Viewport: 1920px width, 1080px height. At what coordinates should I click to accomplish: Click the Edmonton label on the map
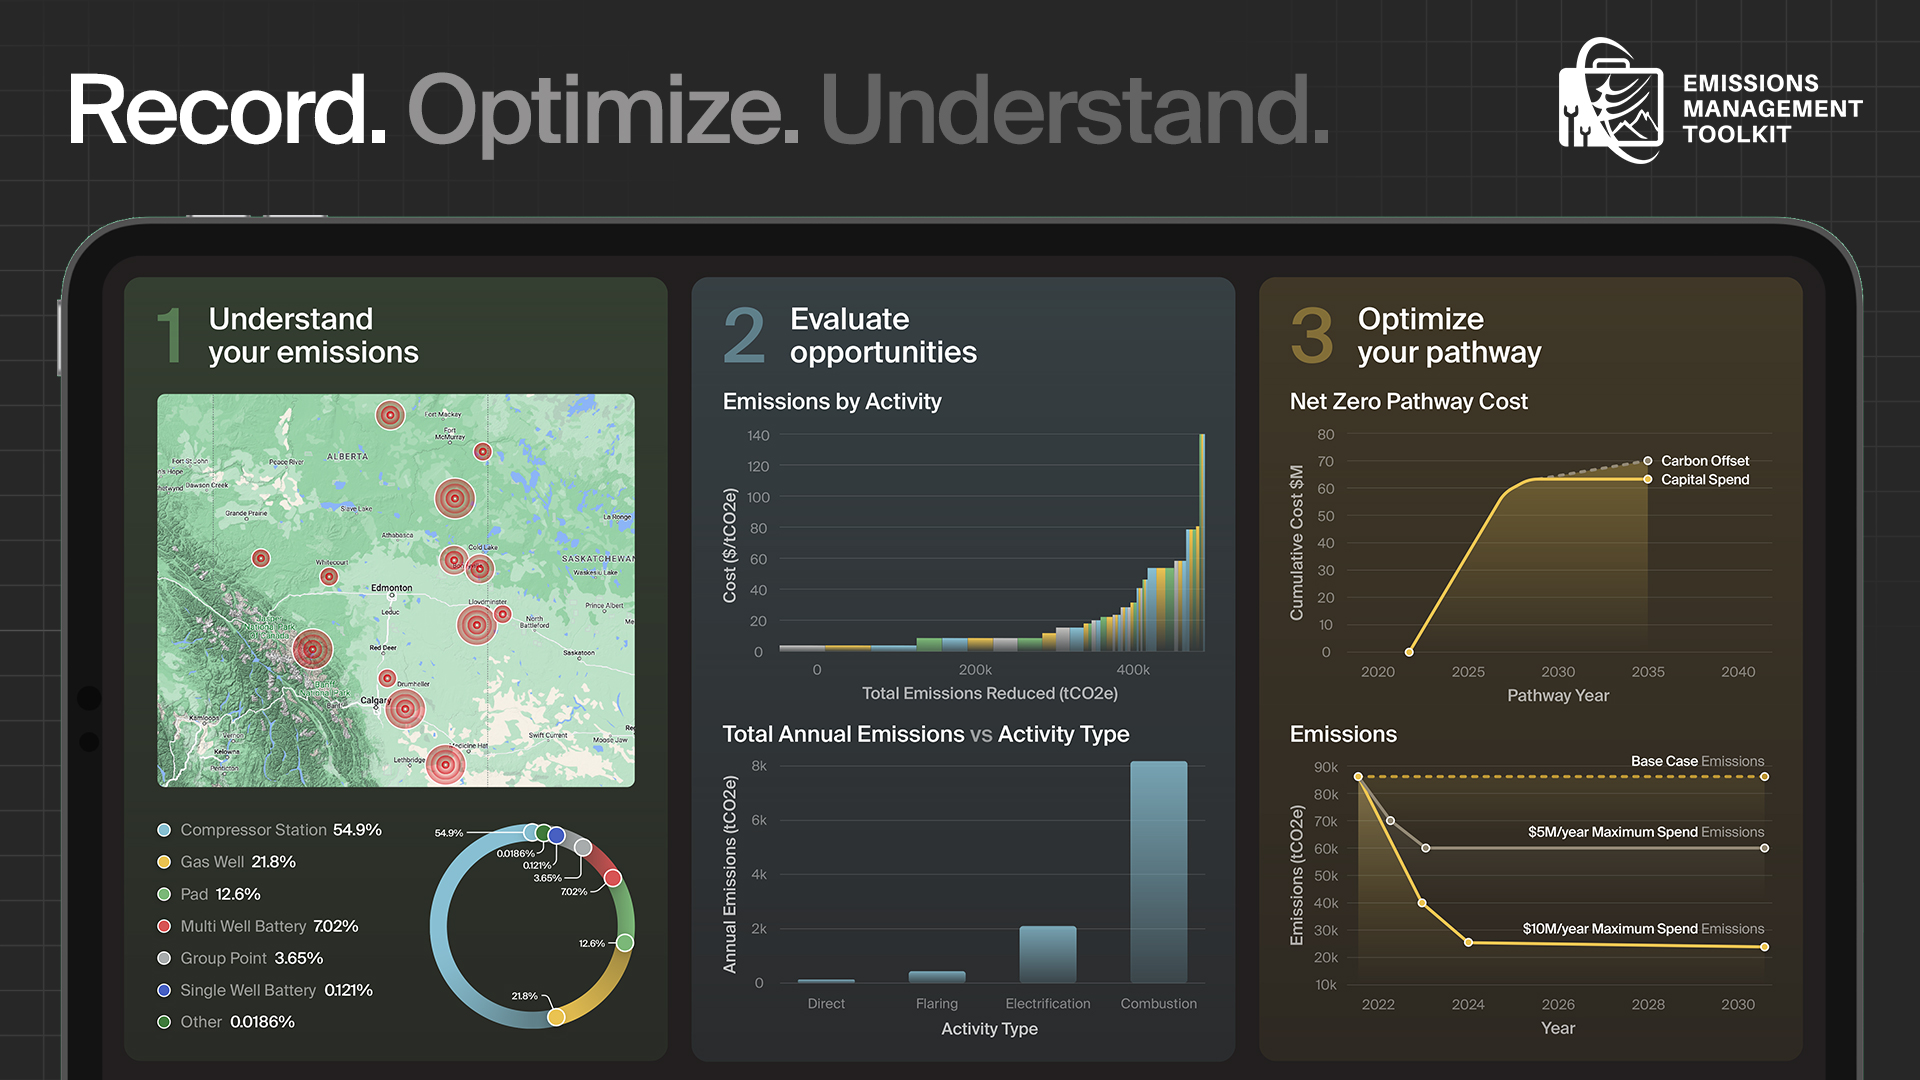click(392, 588)
